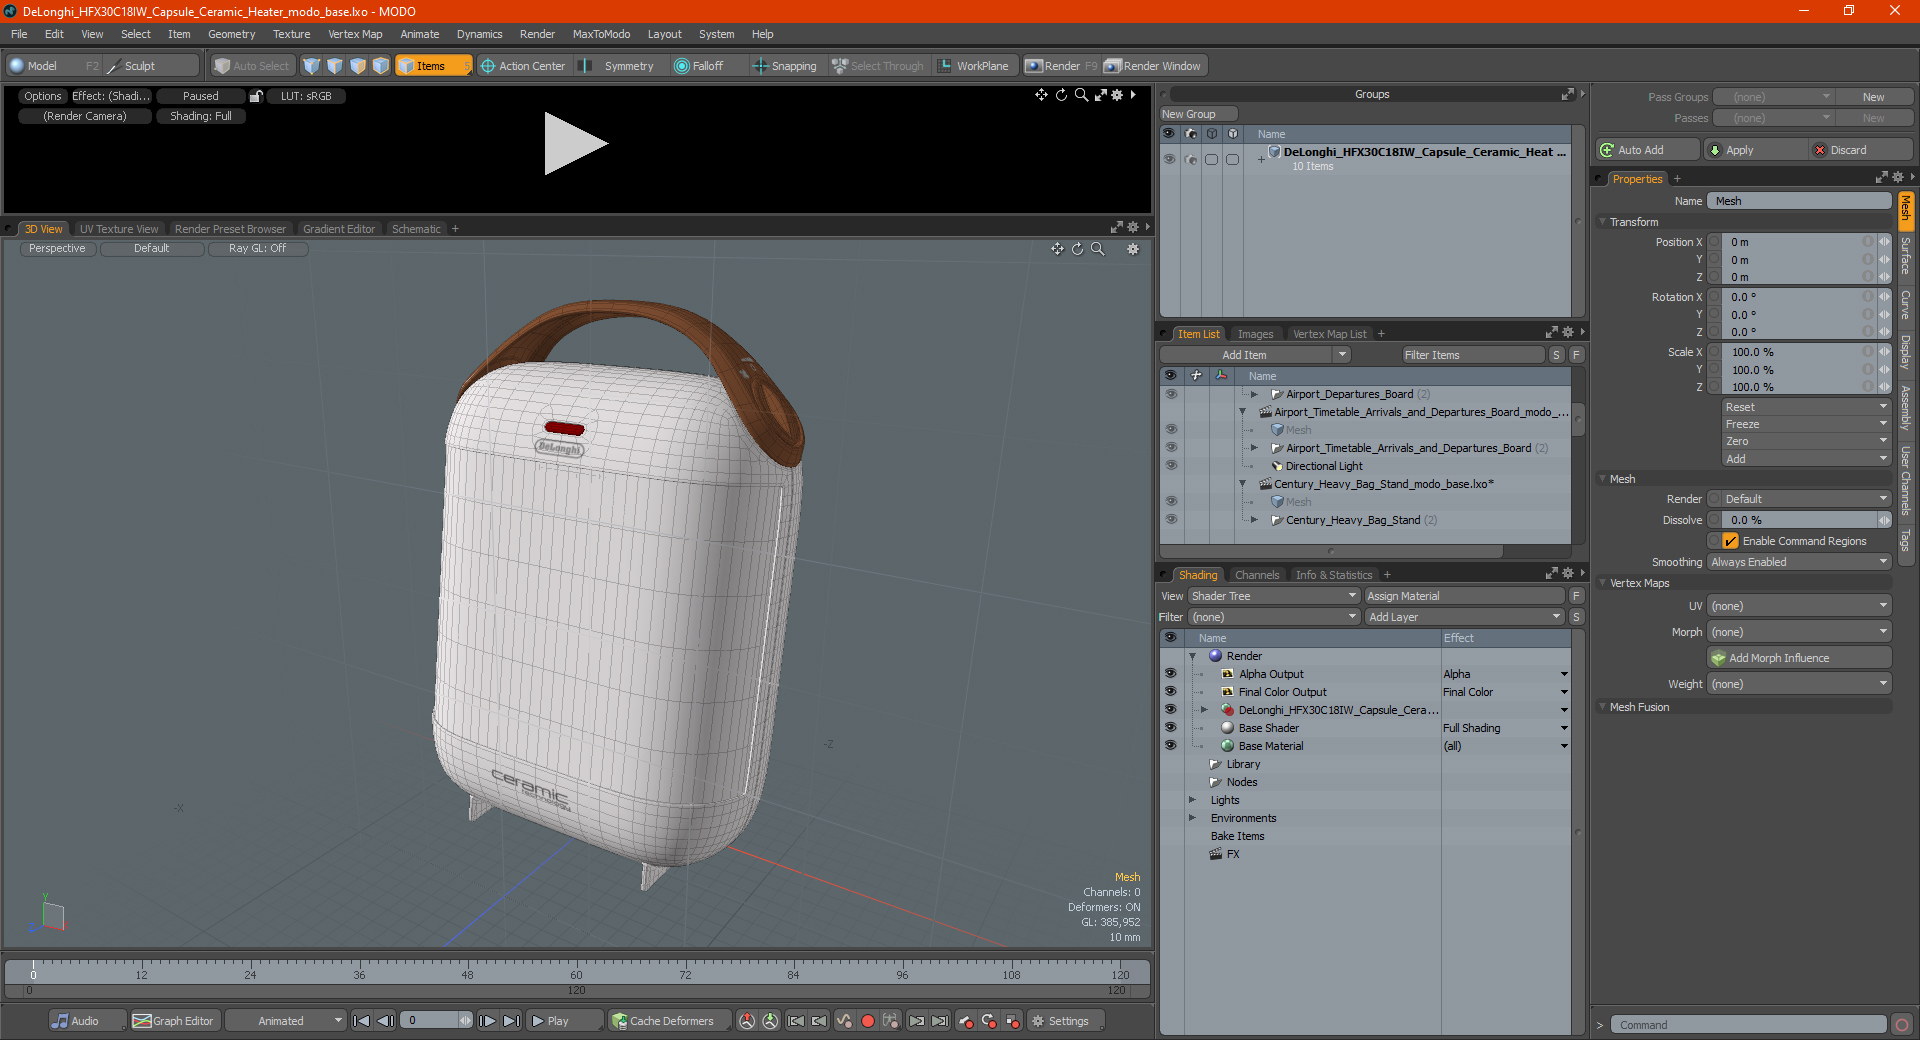Open Animated keying dropdown

286,1021
